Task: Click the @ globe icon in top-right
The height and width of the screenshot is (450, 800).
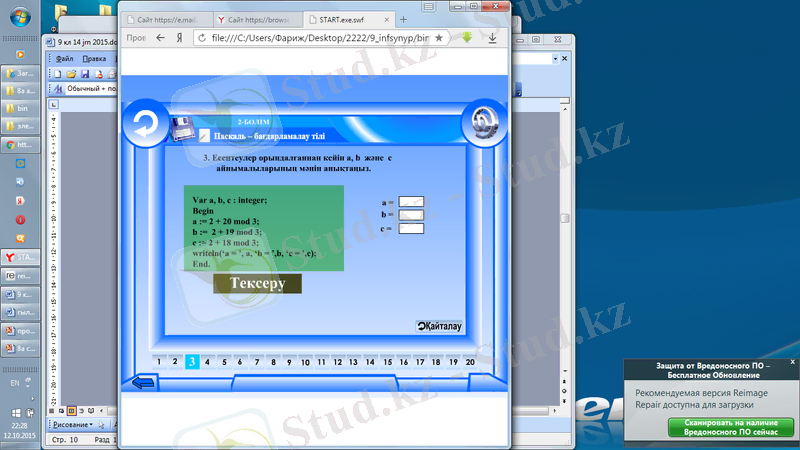Action: (x=483, y=124)
